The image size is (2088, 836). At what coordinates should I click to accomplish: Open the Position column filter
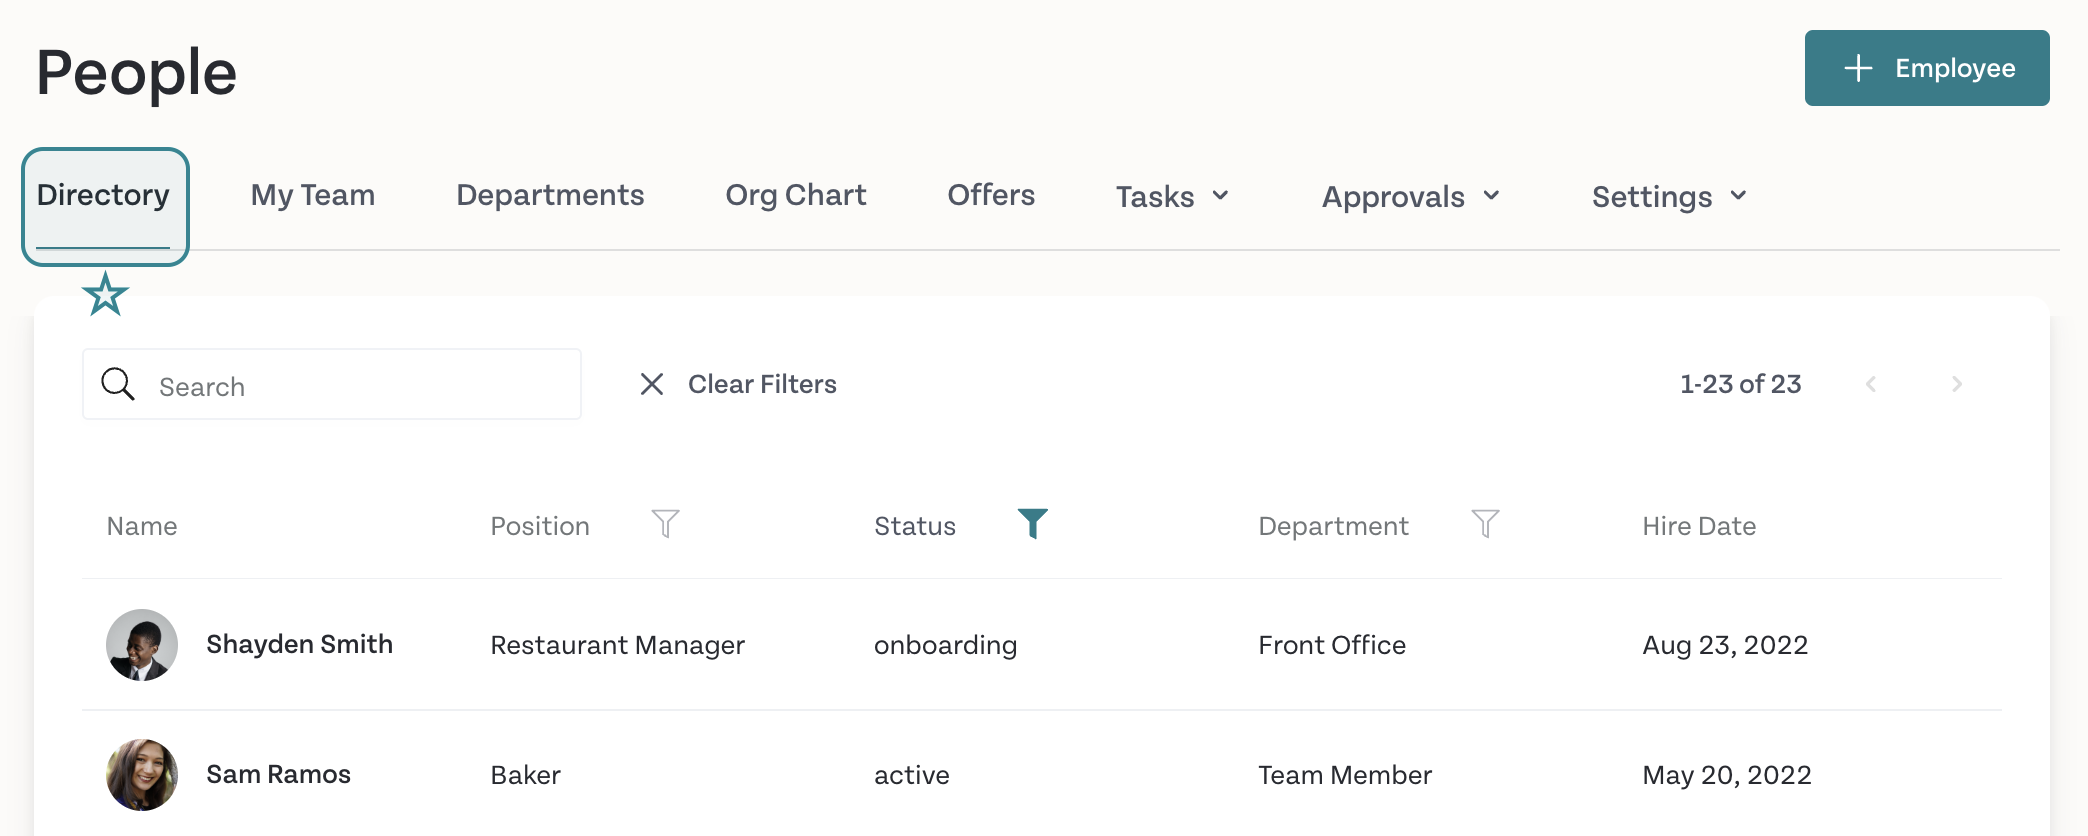click(x=665, y=524)
